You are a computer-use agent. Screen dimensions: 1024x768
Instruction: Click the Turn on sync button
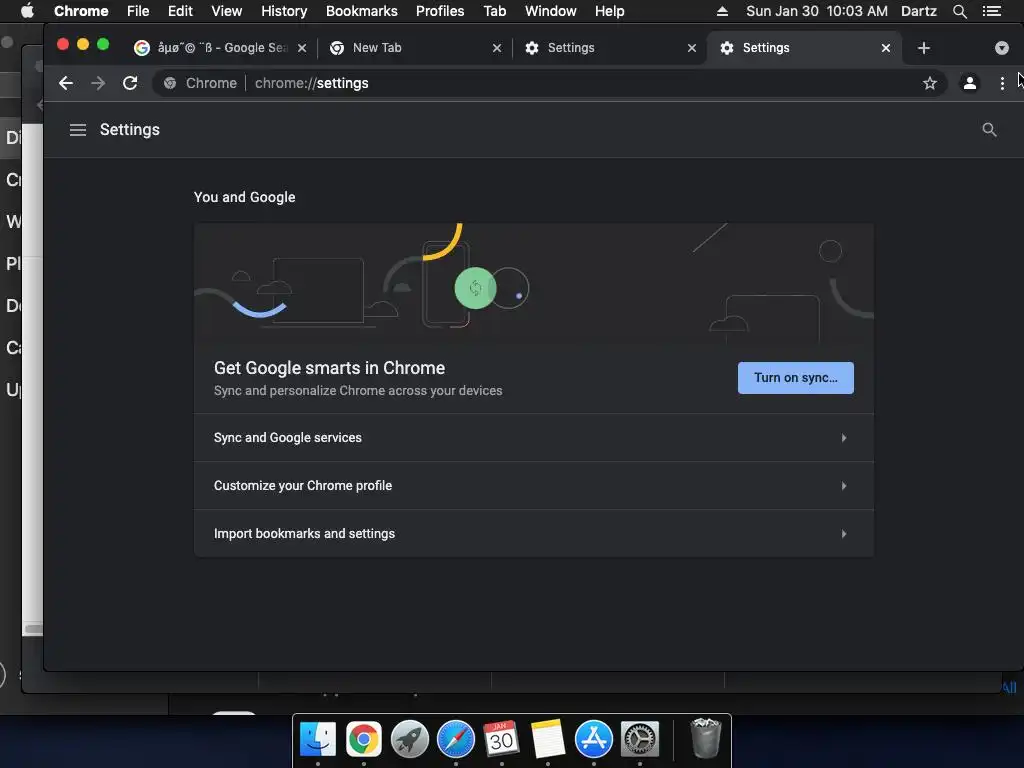coord(795,377)
